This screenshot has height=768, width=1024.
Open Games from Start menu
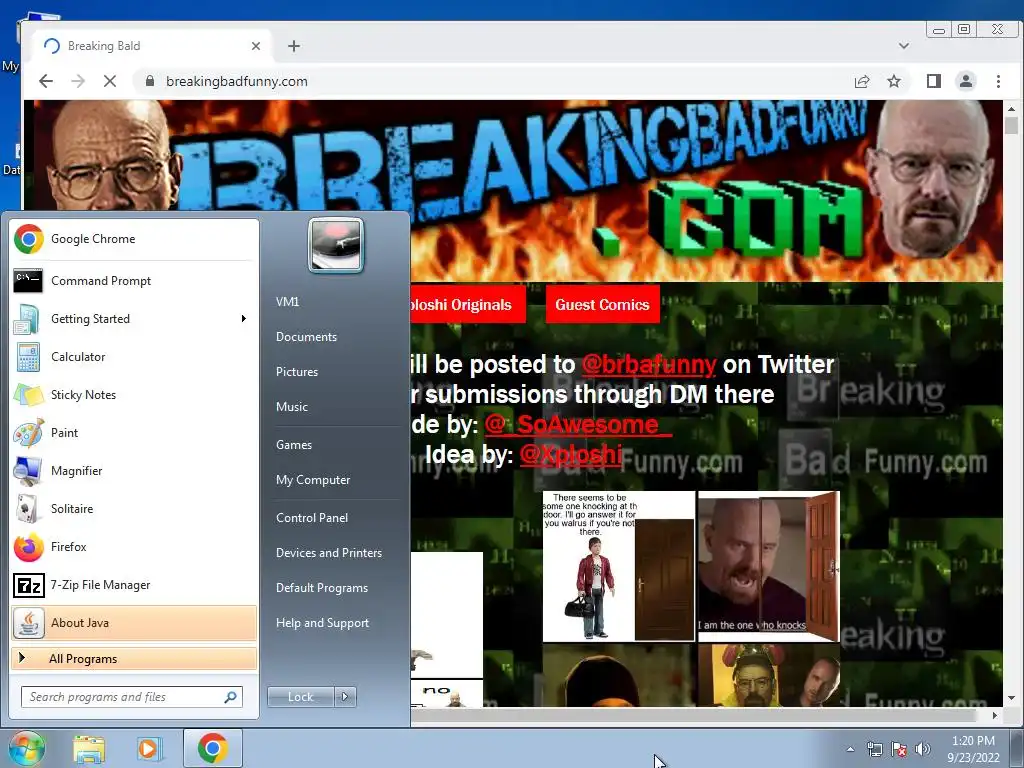coord(294,445)
